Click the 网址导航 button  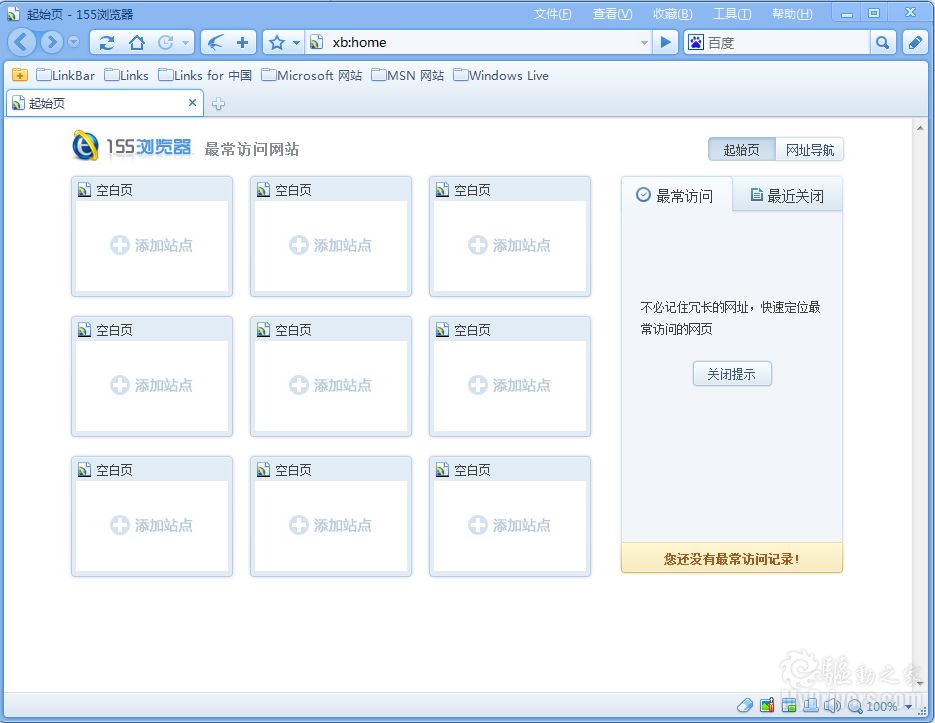(810, 149)
